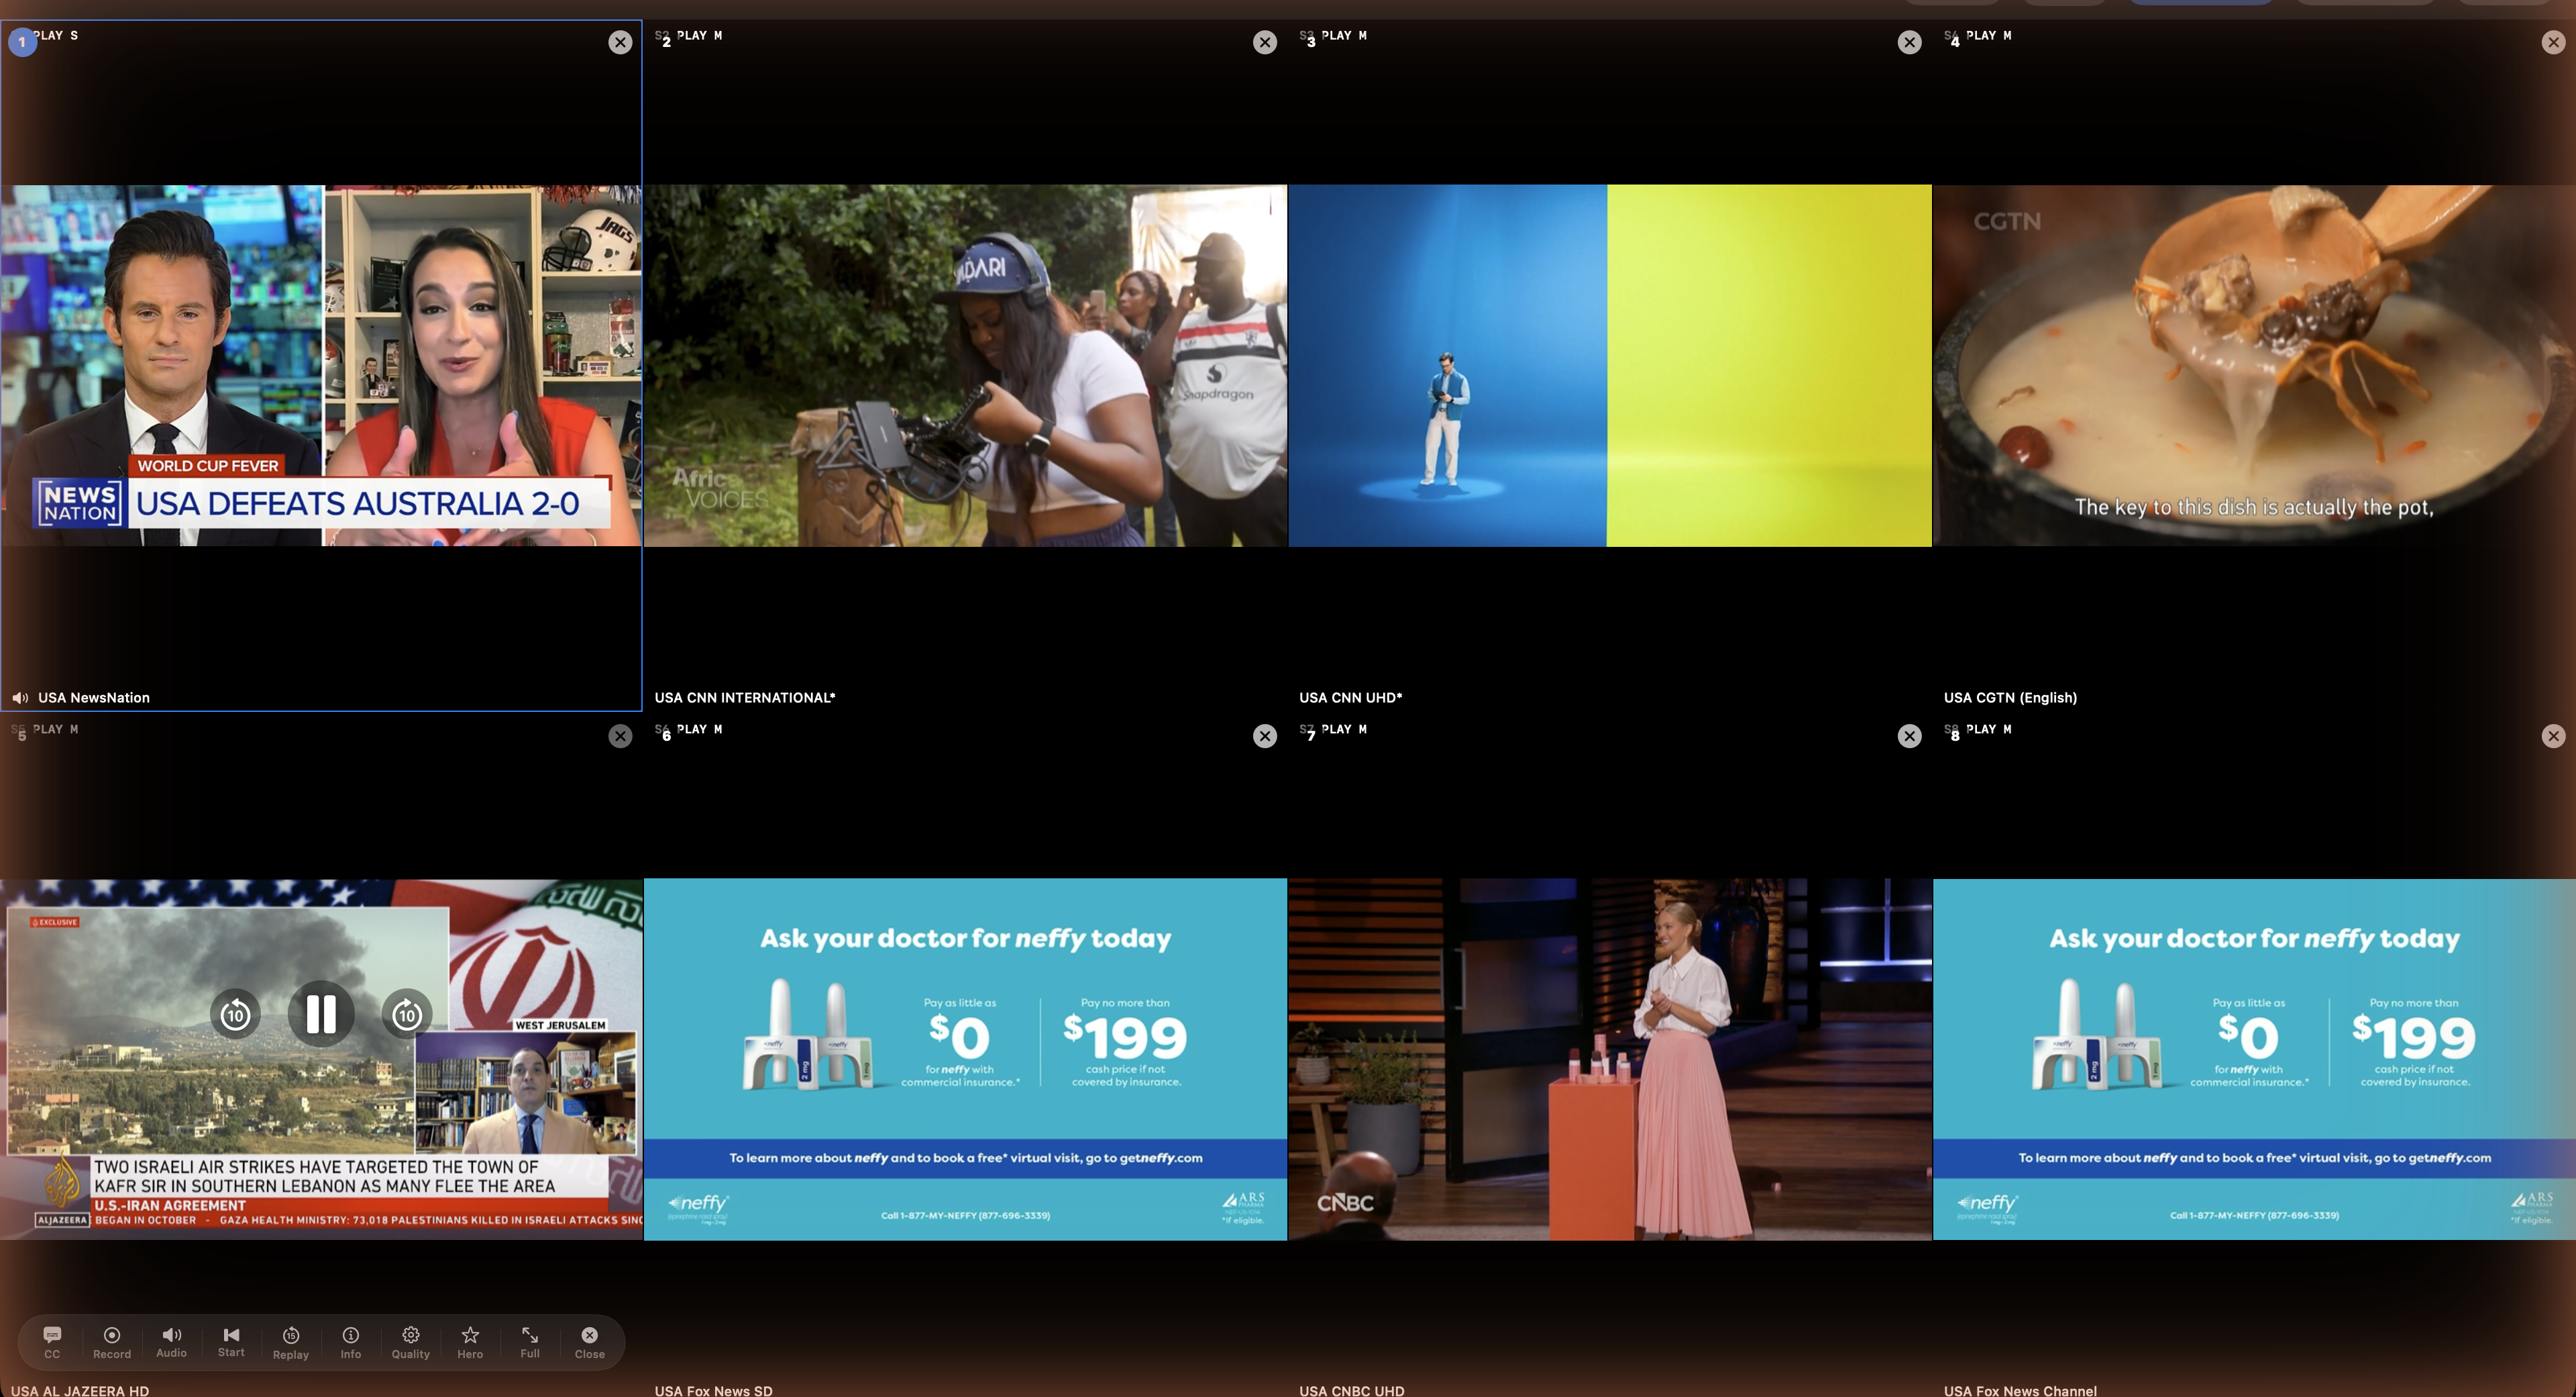Click the number 4 badge on CGTN tile
This screenshot has height=1397, width=2576.
pyautogui.click(x=1955, y=42)
